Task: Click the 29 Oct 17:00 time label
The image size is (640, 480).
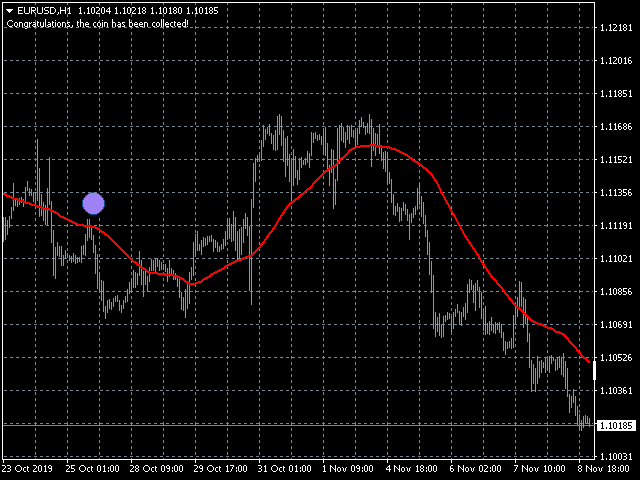Action: (222, 468)
